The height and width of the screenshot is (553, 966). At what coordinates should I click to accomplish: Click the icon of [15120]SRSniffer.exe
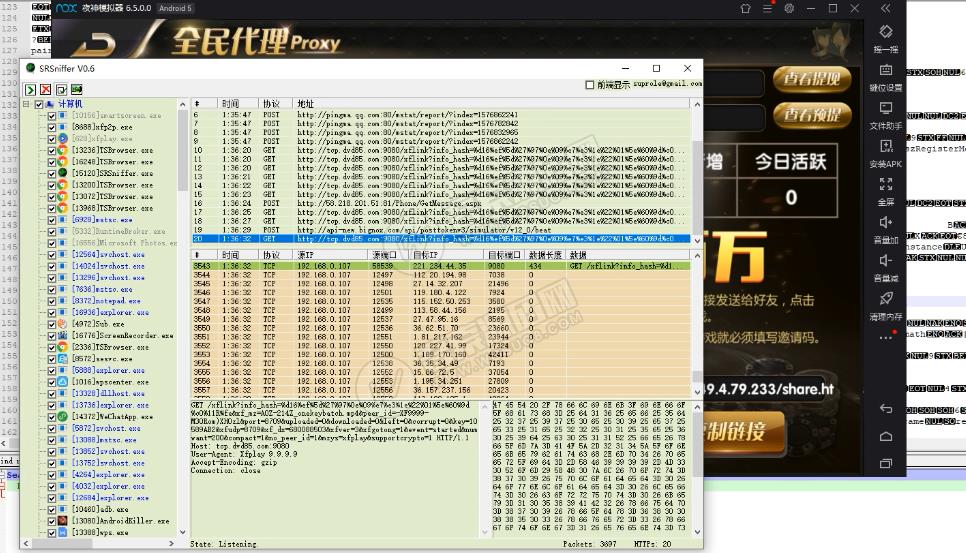63,173
